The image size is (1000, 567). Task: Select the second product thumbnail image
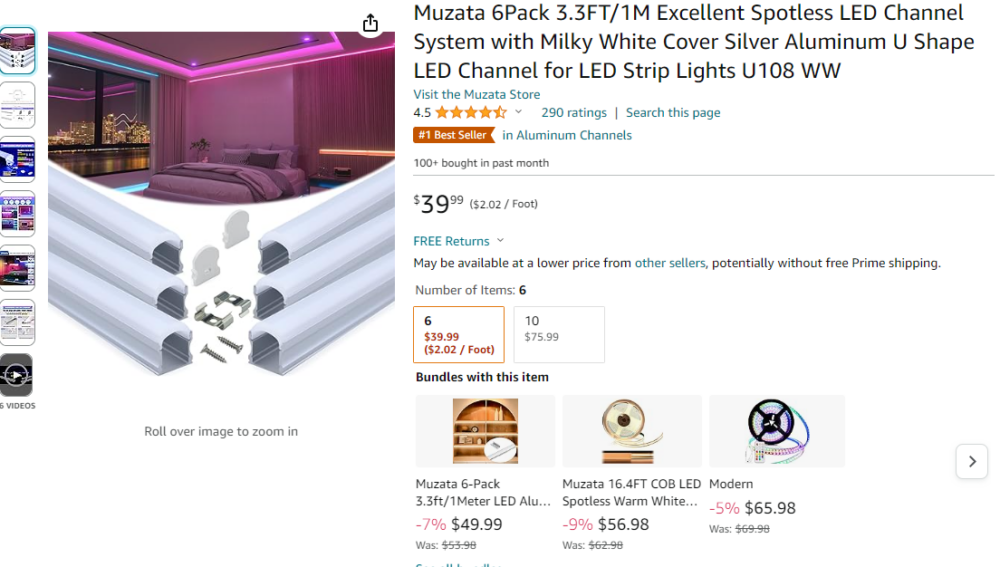coord(17,105)
